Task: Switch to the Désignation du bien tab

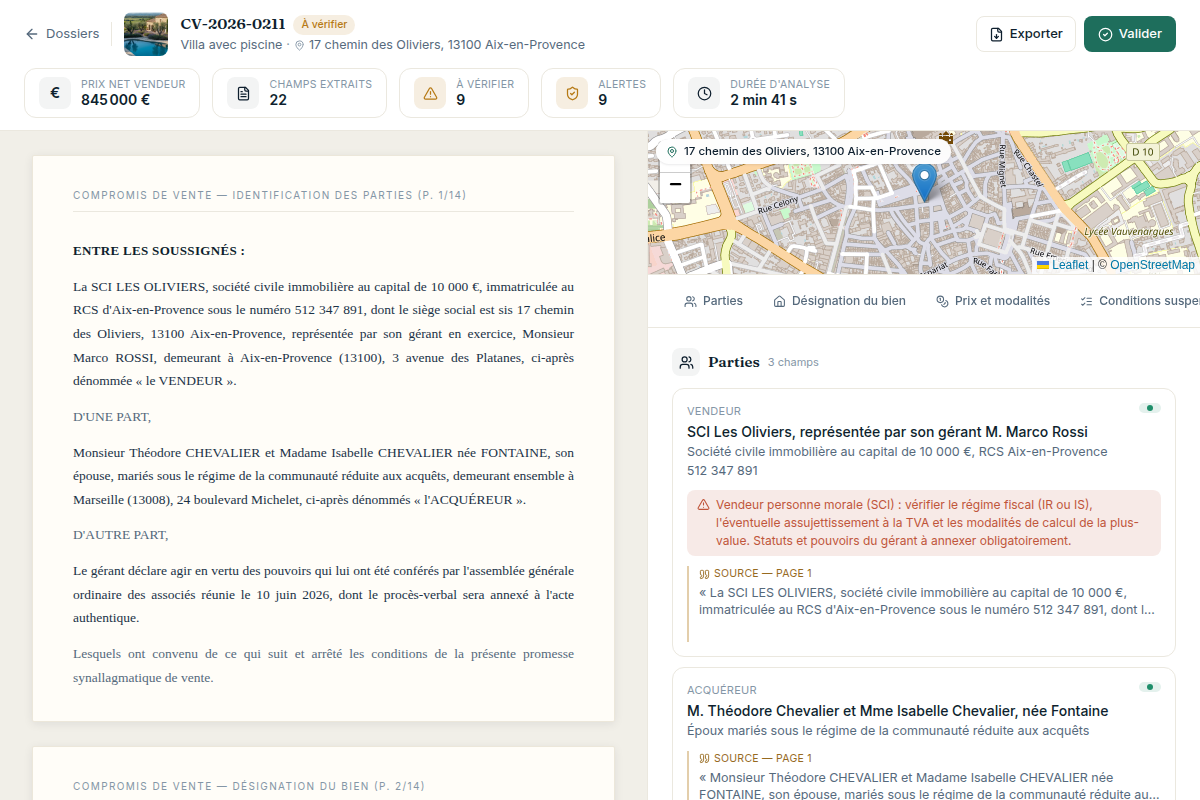Action: (x=839, y=301)
